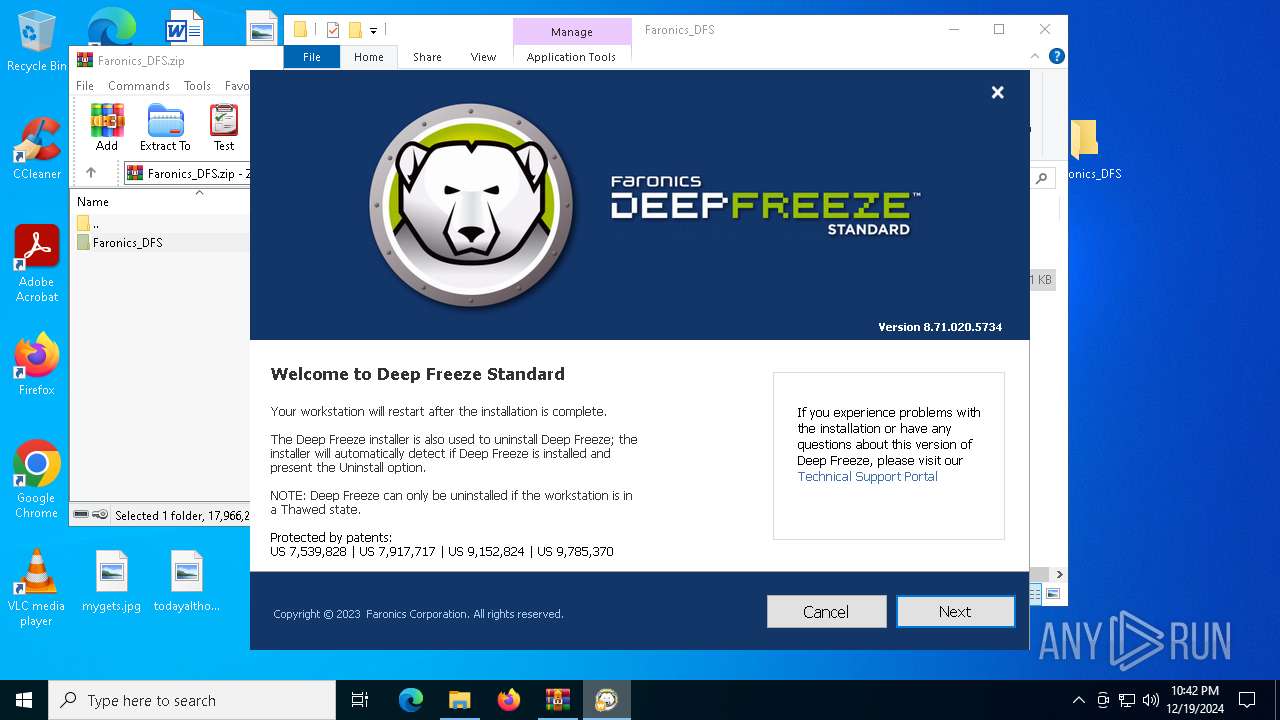
Task: Switch to the Share tab in File Explorer
Action: pyautogui.click(x=427, y=57)
